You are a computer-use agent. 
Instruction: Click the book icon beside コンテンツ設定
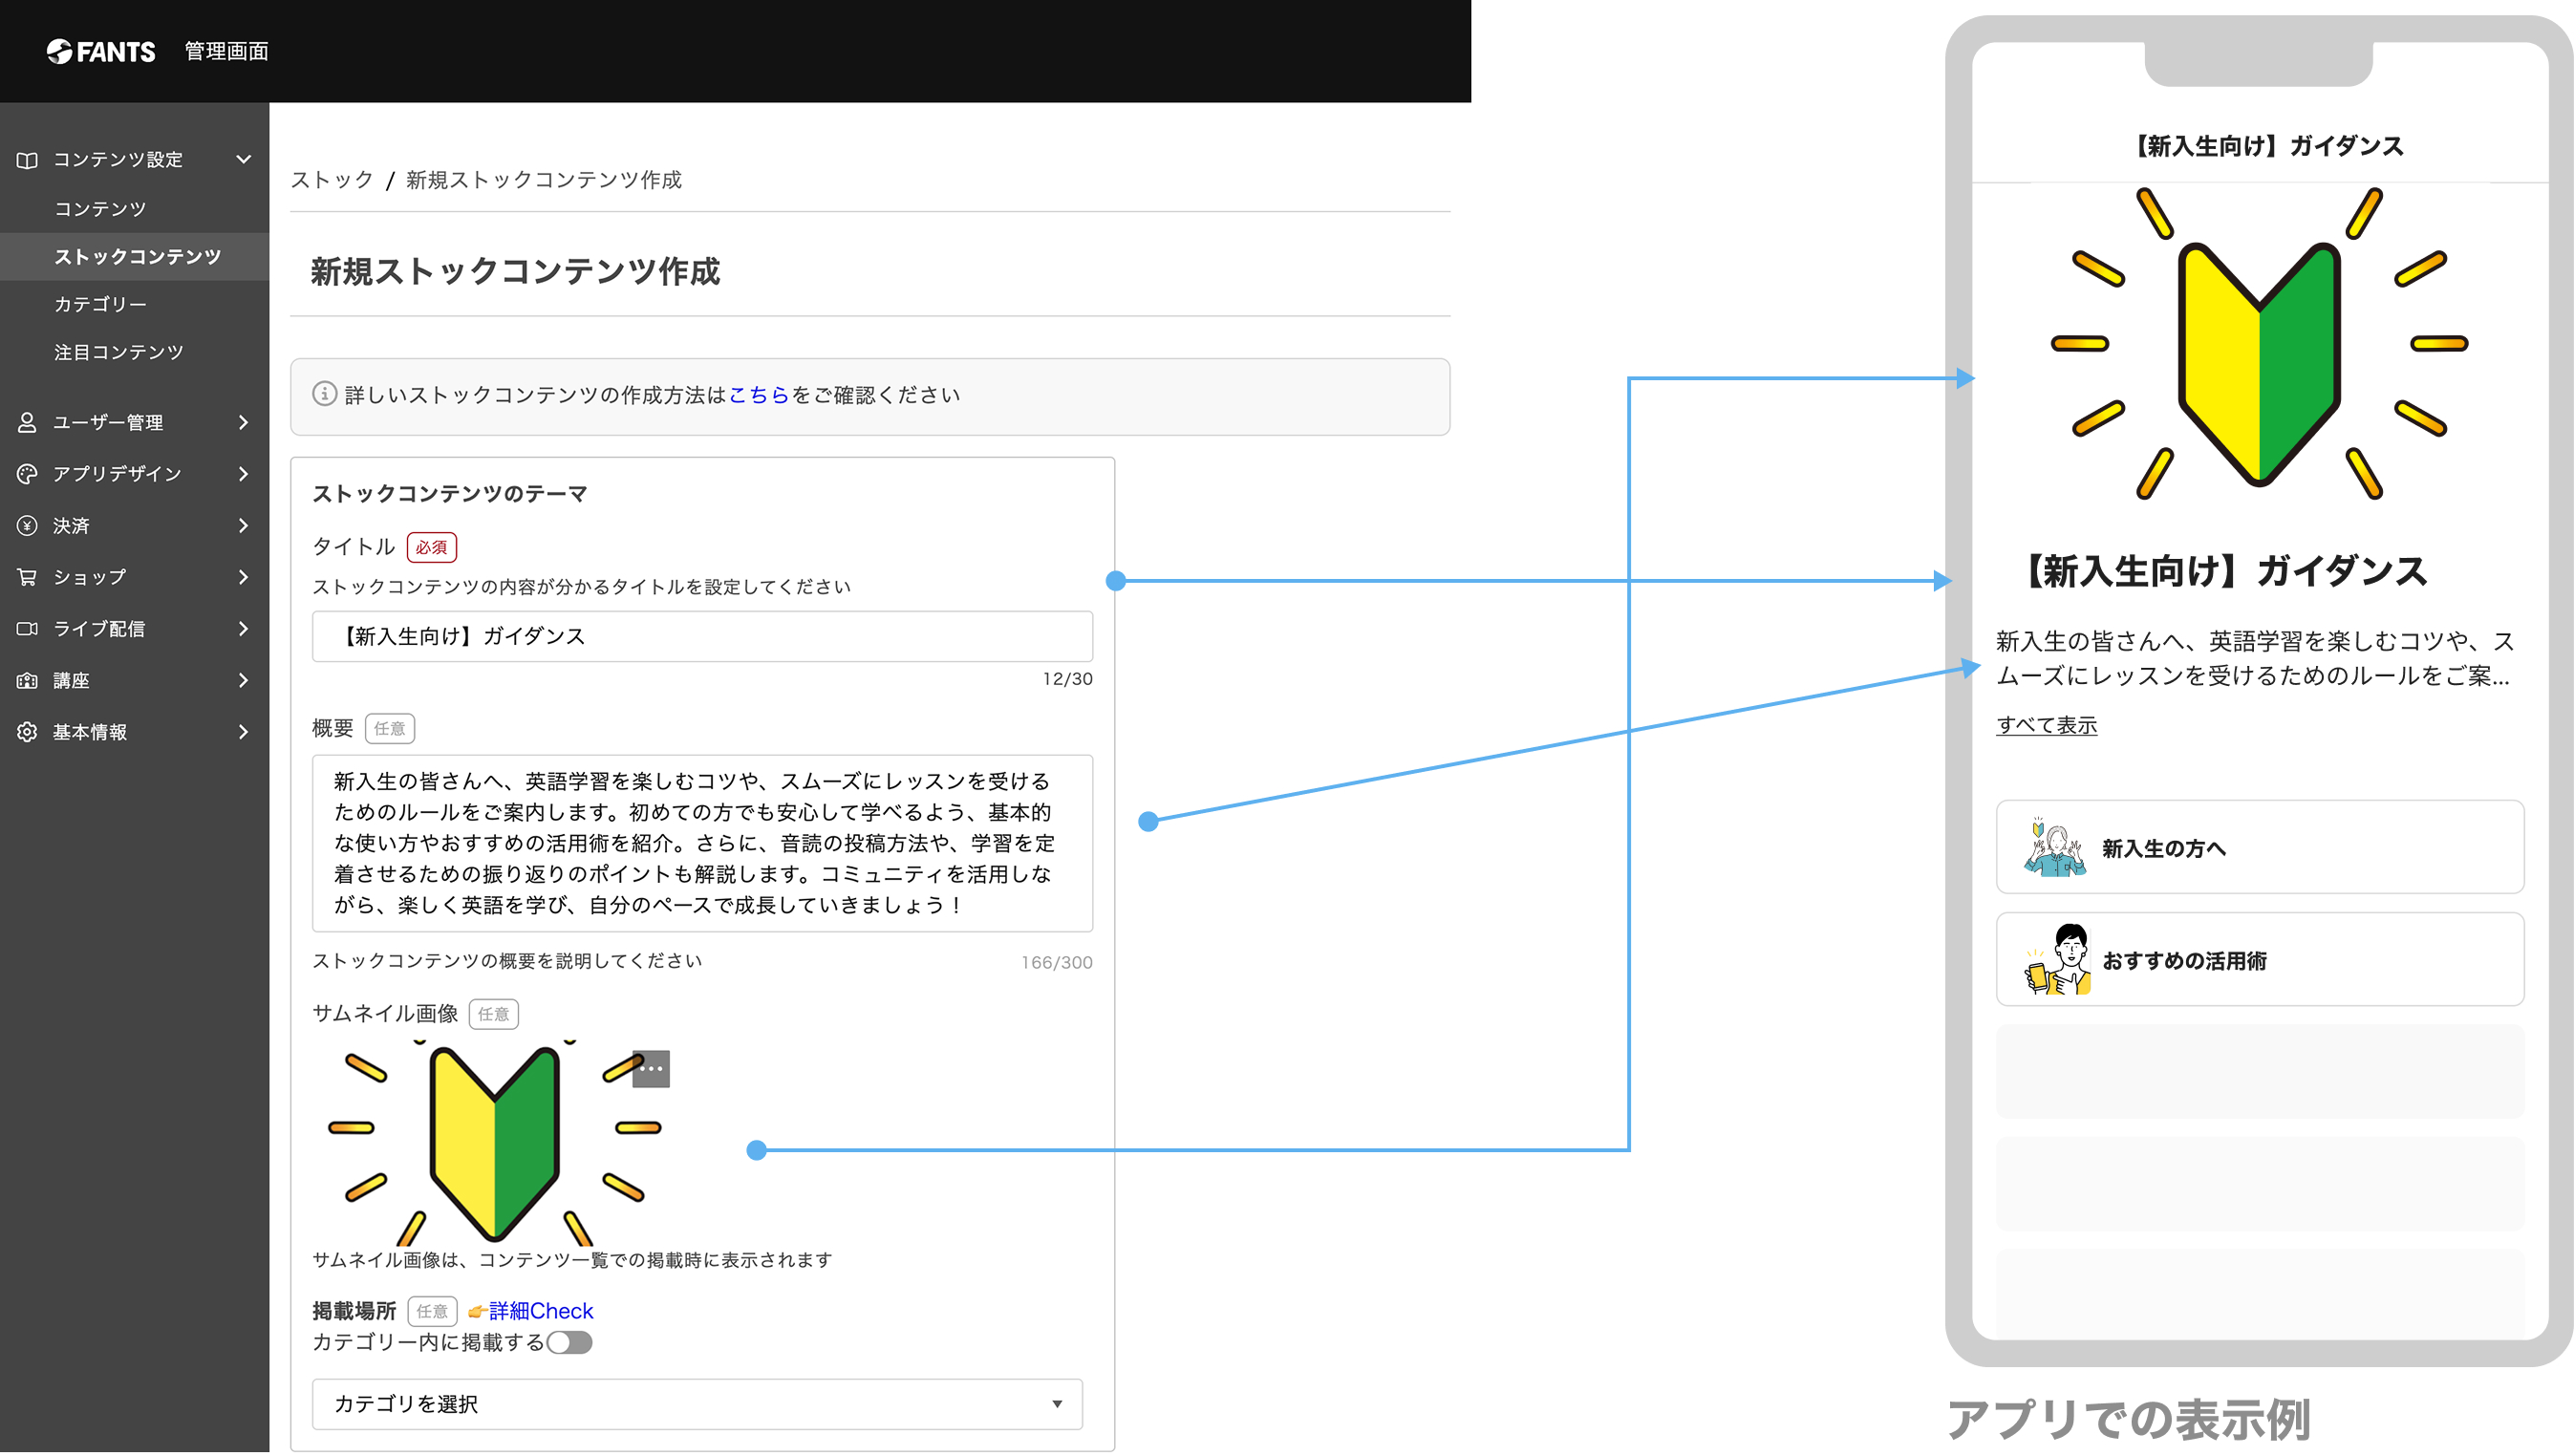point(27,160)
